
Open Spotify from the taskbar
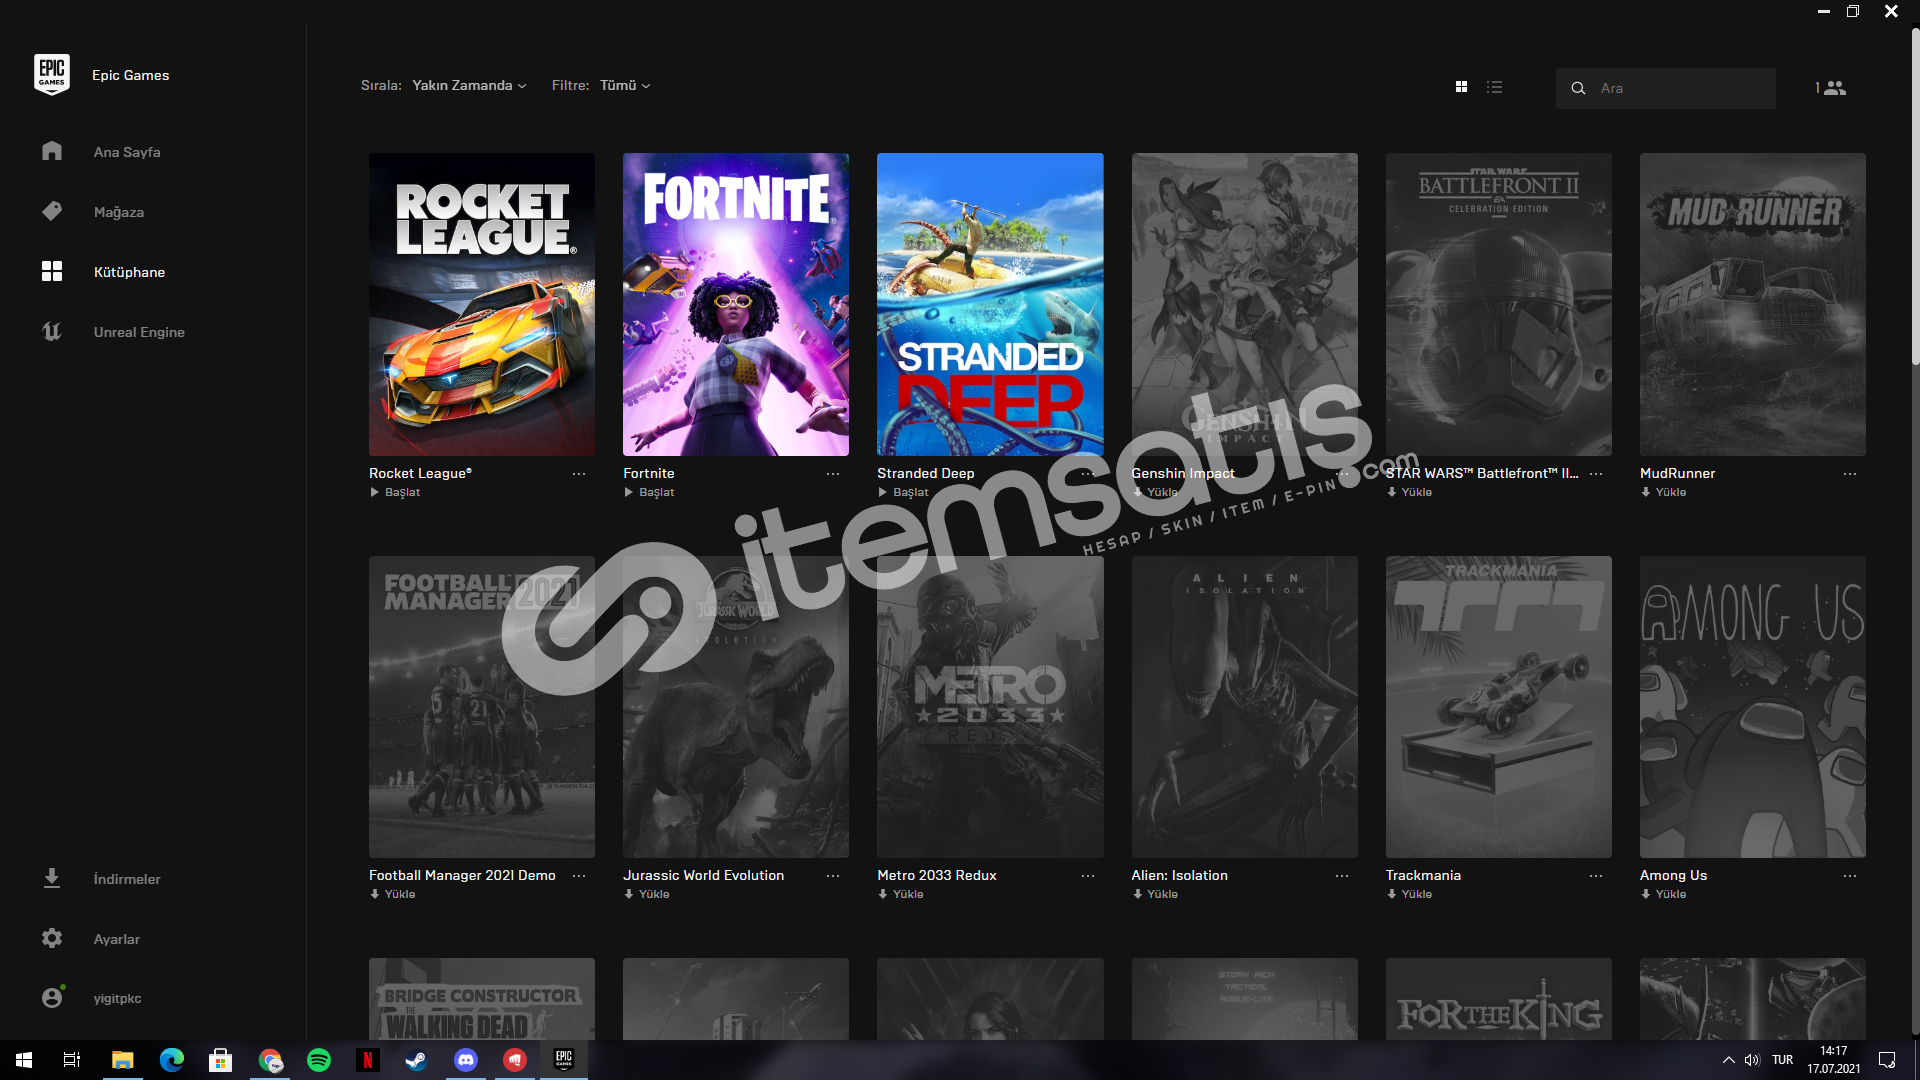point(319,1060)
